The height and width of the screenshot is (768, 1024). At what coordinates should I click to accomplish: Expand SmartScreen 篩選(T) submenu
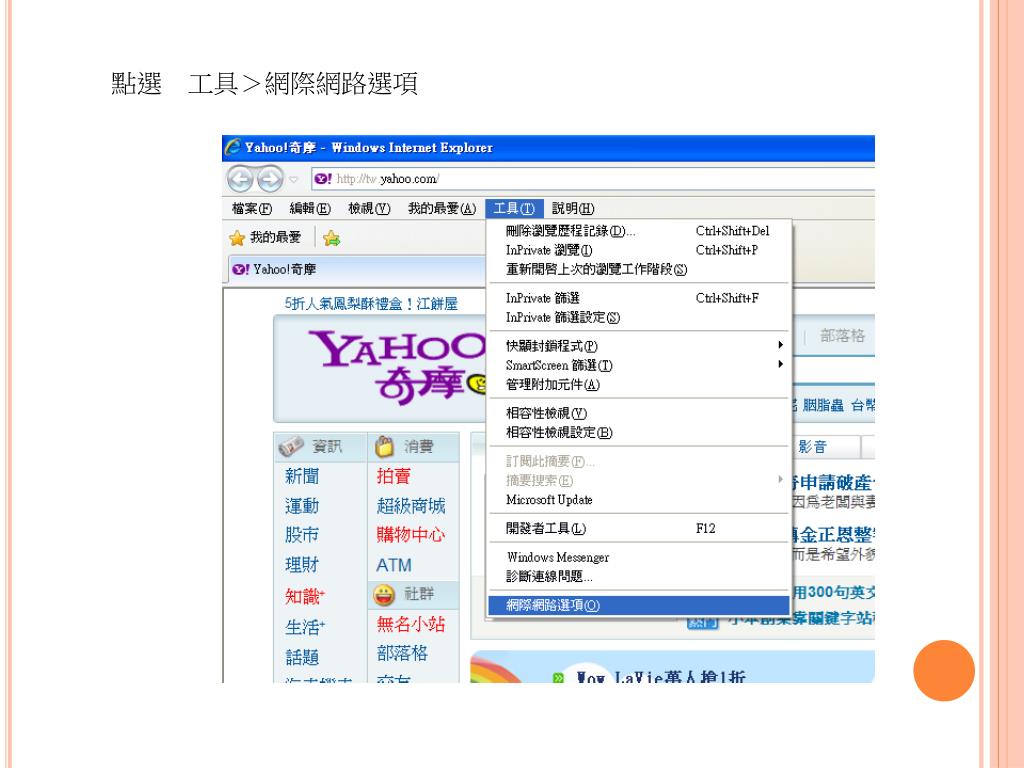(x=639, y=365)
